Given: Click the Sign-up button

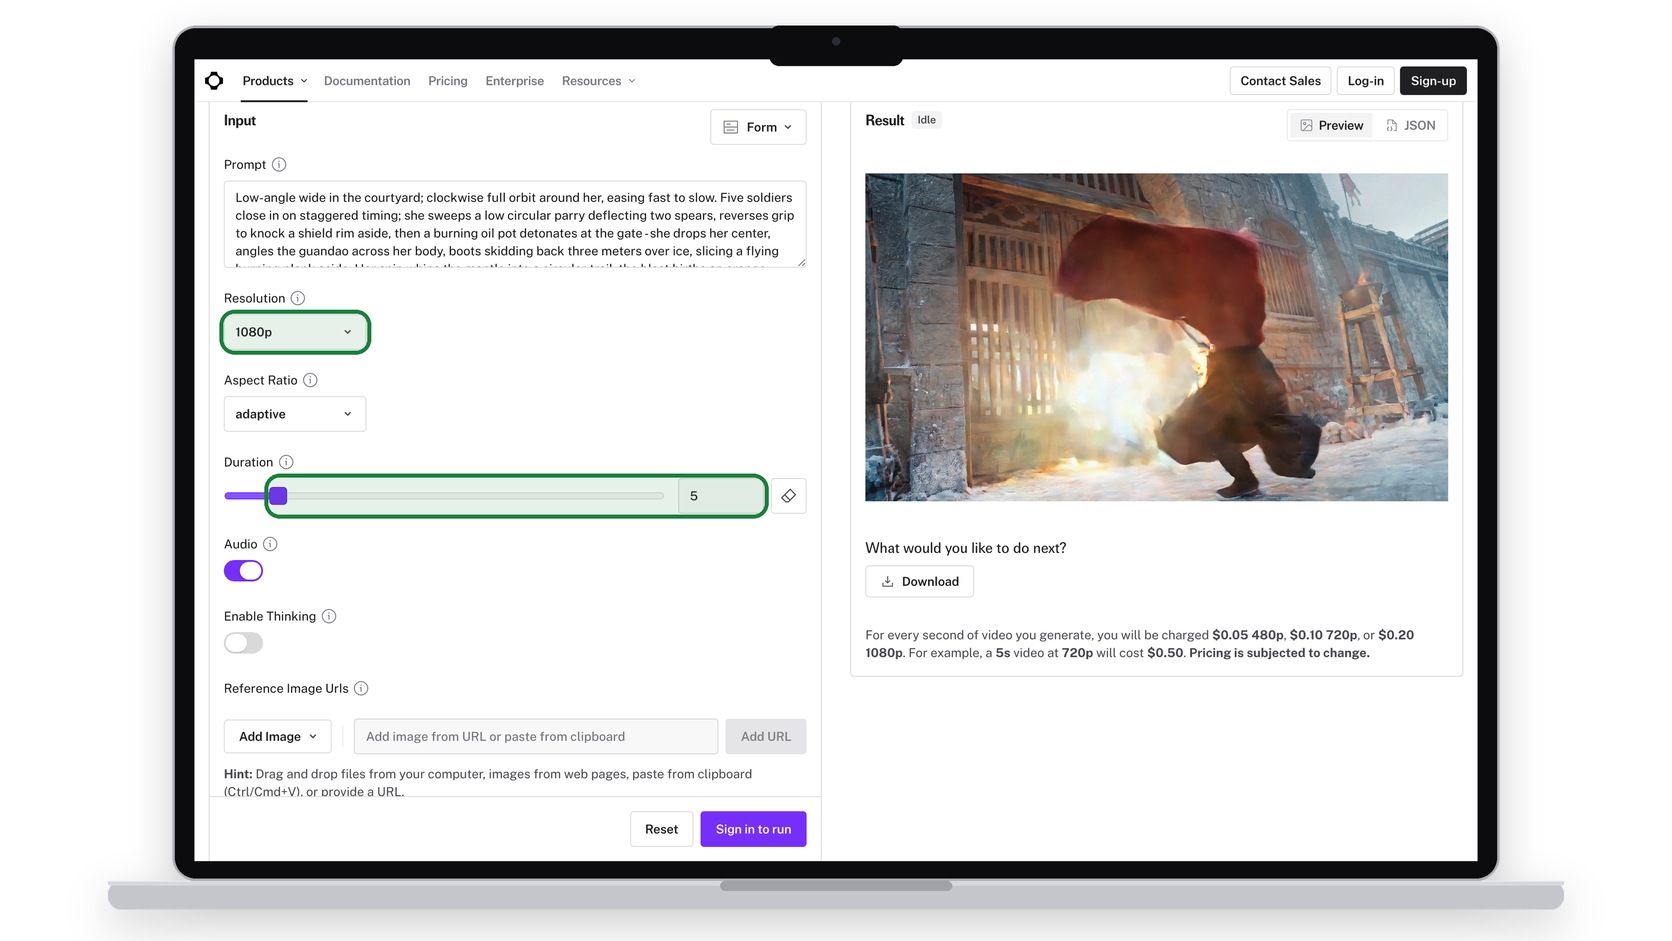Looking at the screenshot, I should 1433,81.
